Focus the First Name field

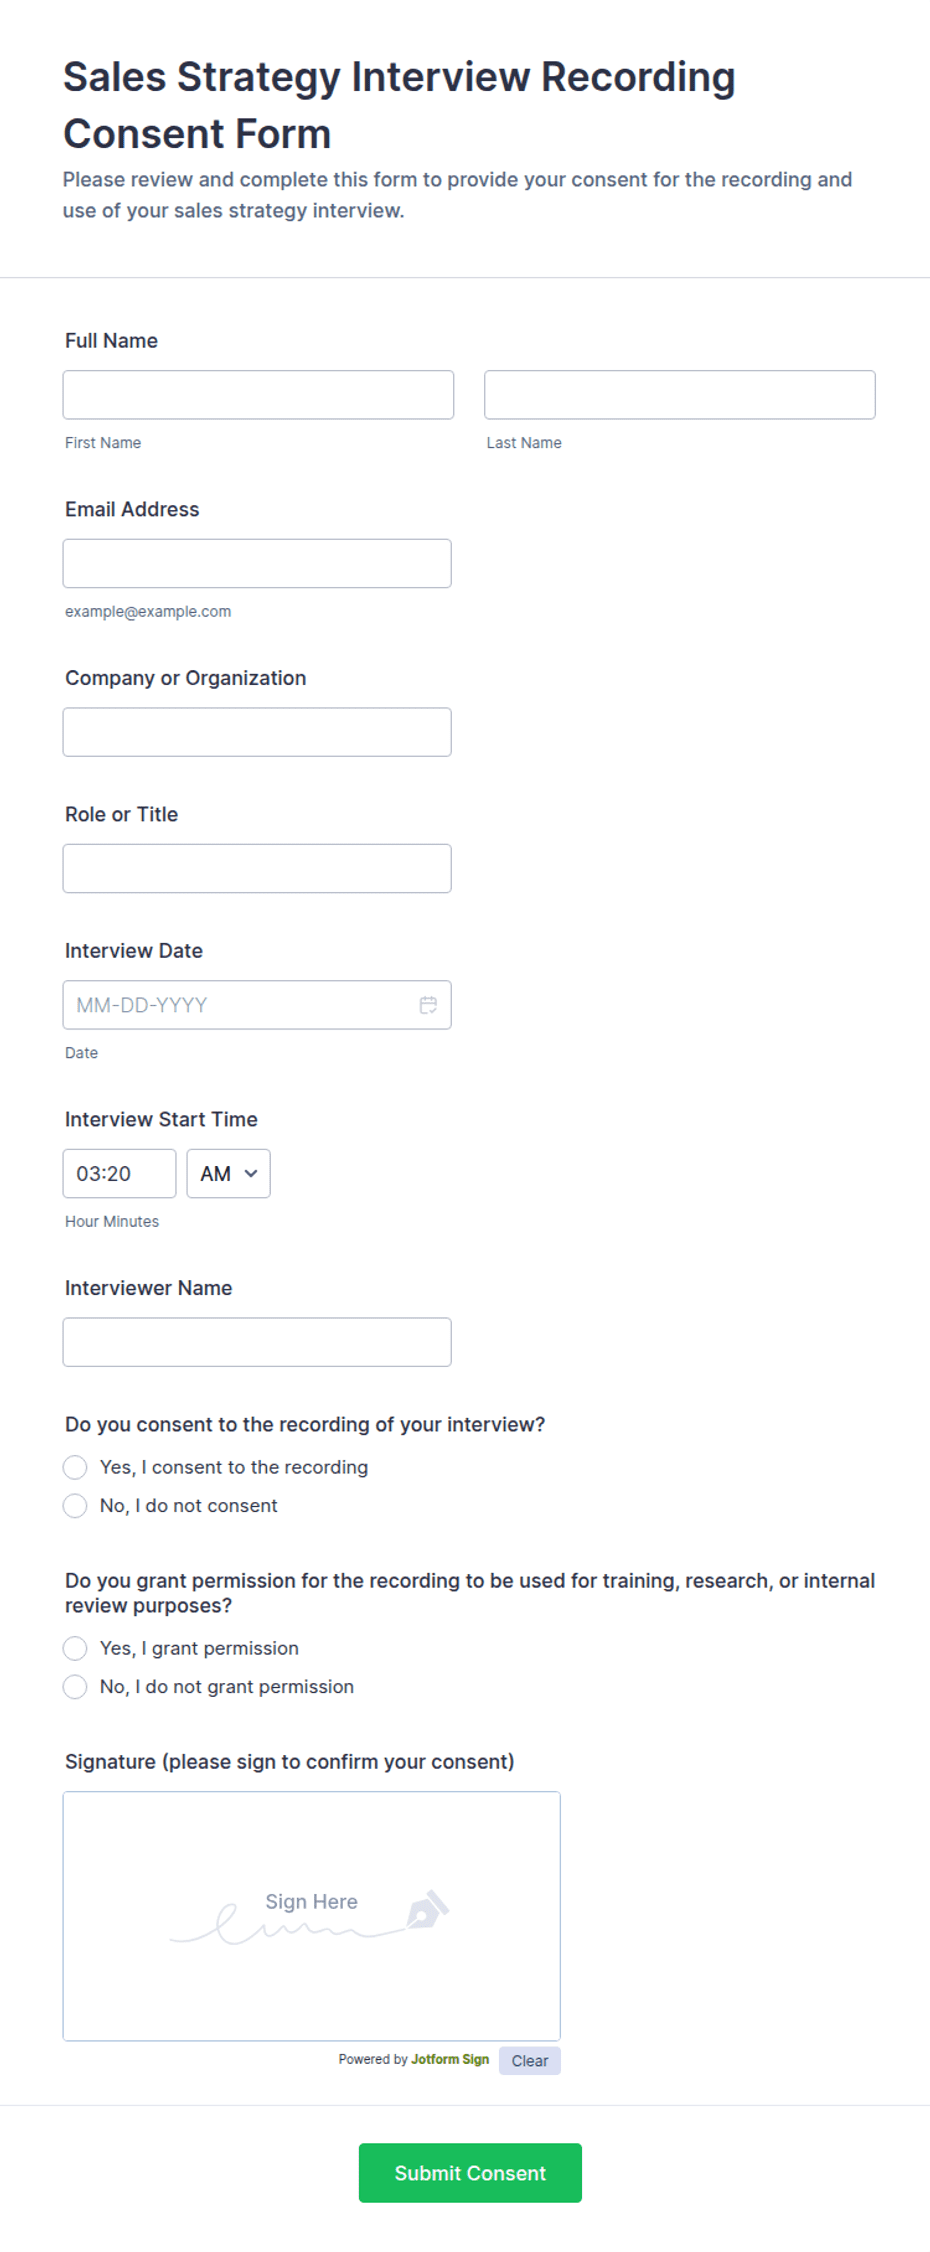258,395
